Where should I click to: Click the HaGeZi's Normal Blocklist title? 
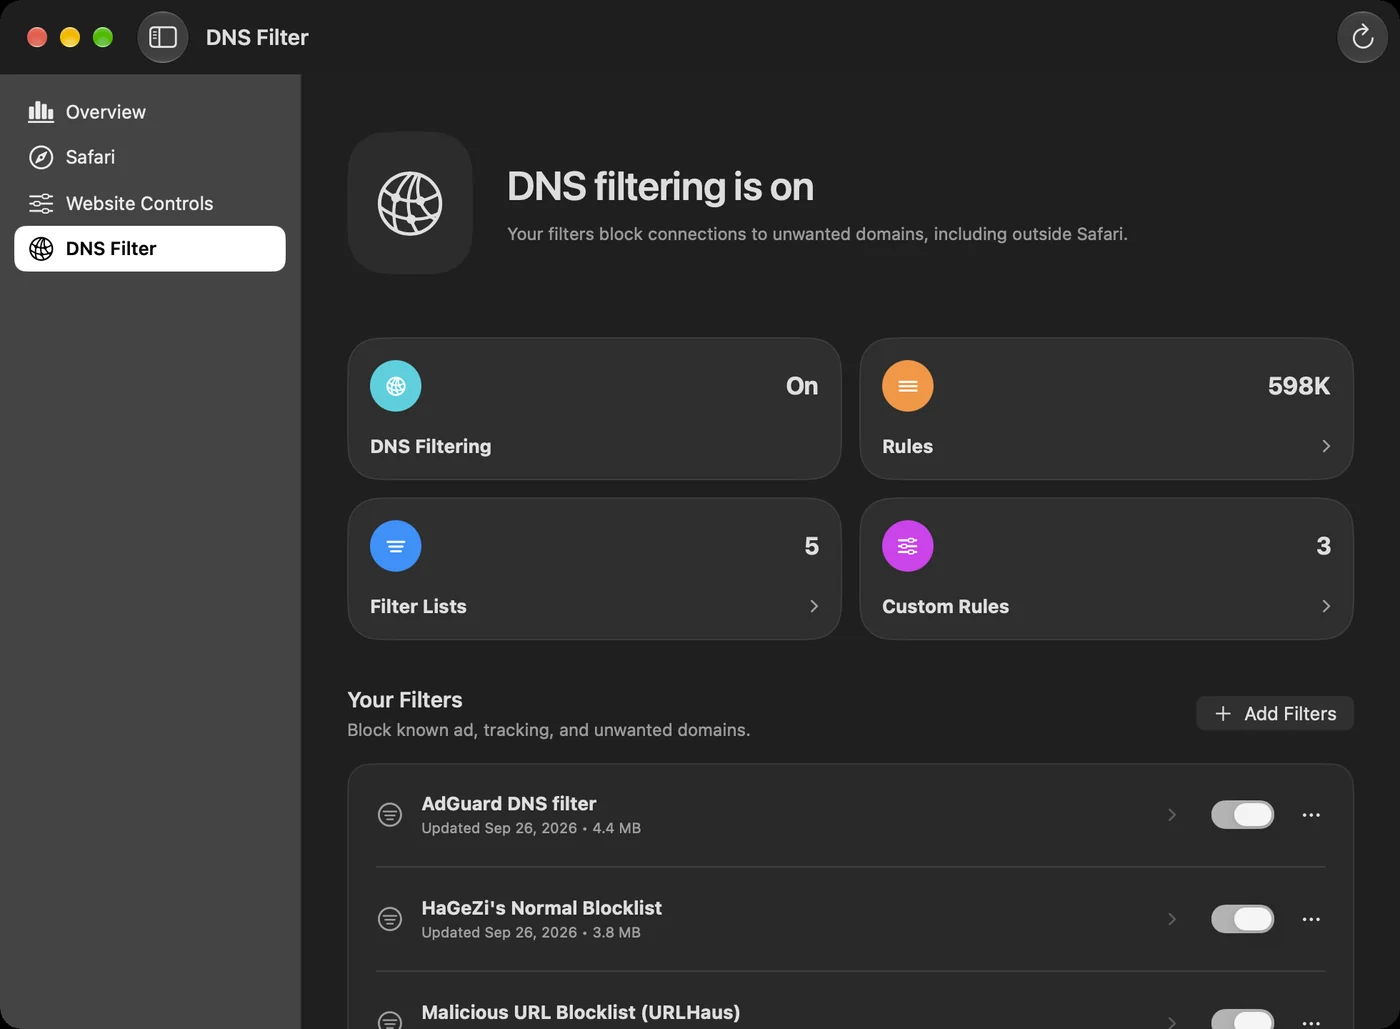point(541,908)
